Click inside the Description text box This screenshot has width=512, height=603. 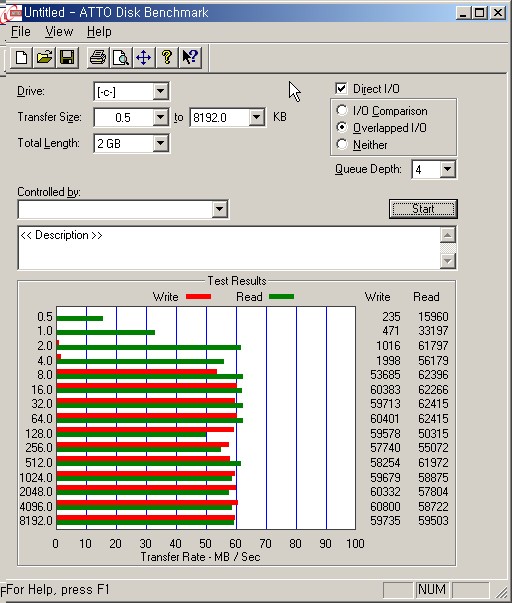[x=228, y=248]
